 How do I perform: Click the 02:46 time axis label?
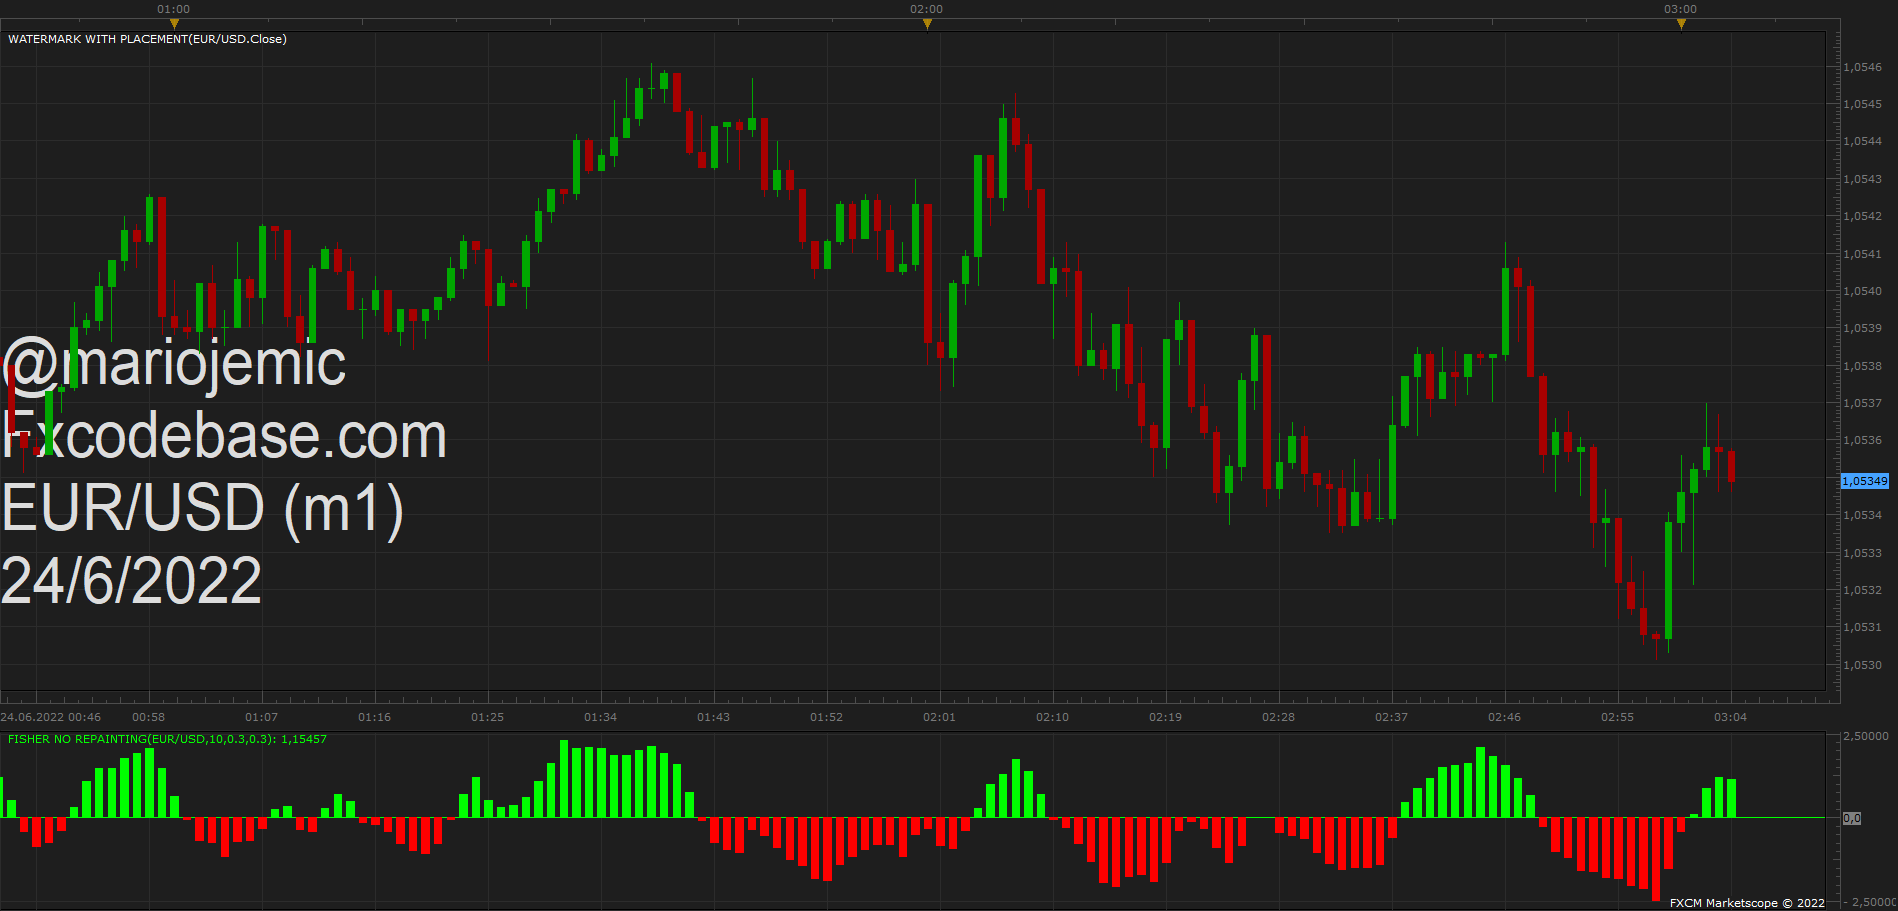1504,717
